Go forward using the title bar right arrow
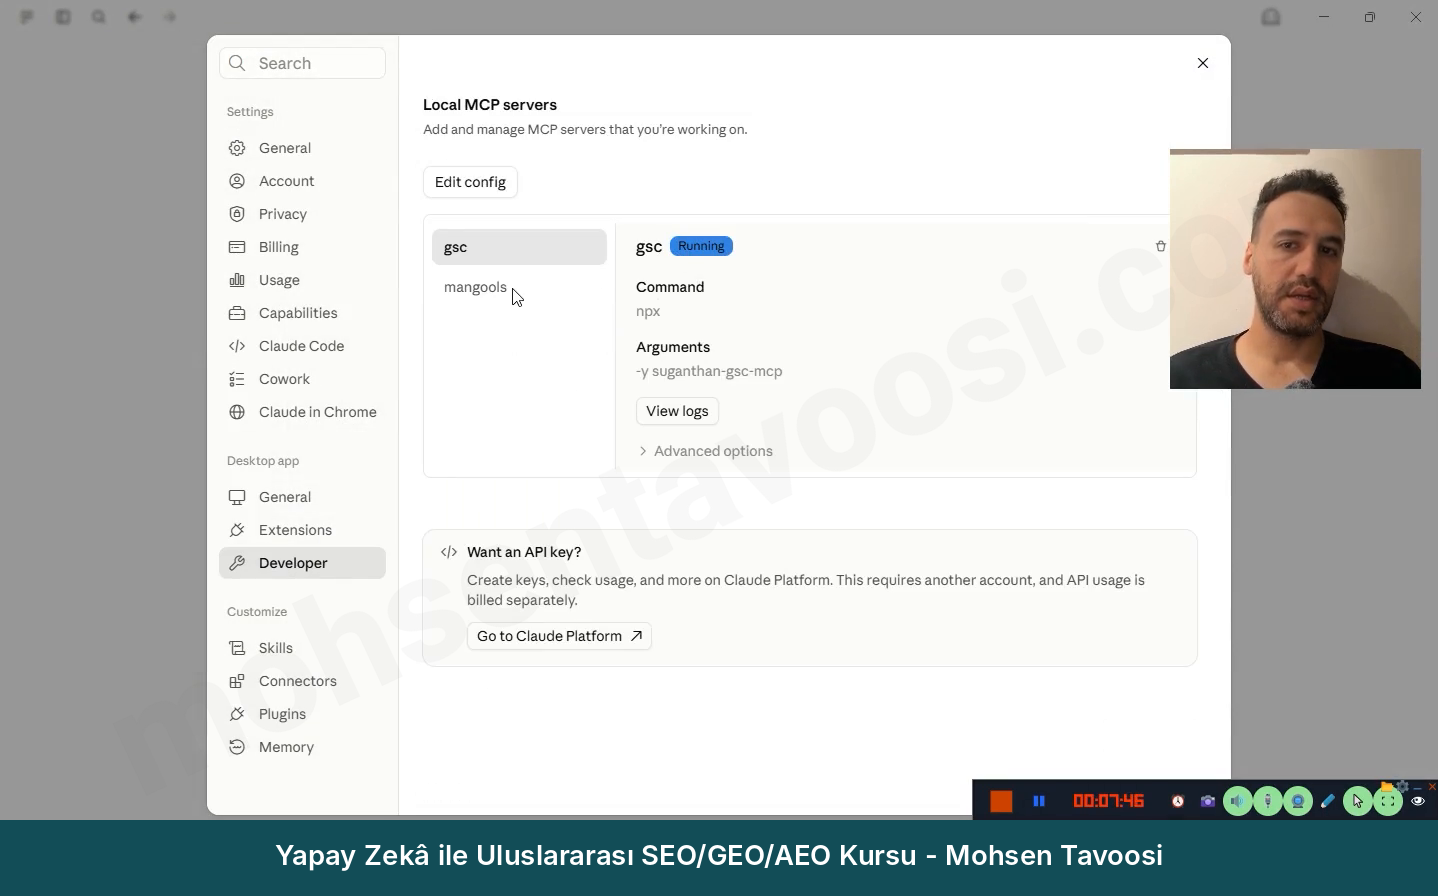 [170, 17]
